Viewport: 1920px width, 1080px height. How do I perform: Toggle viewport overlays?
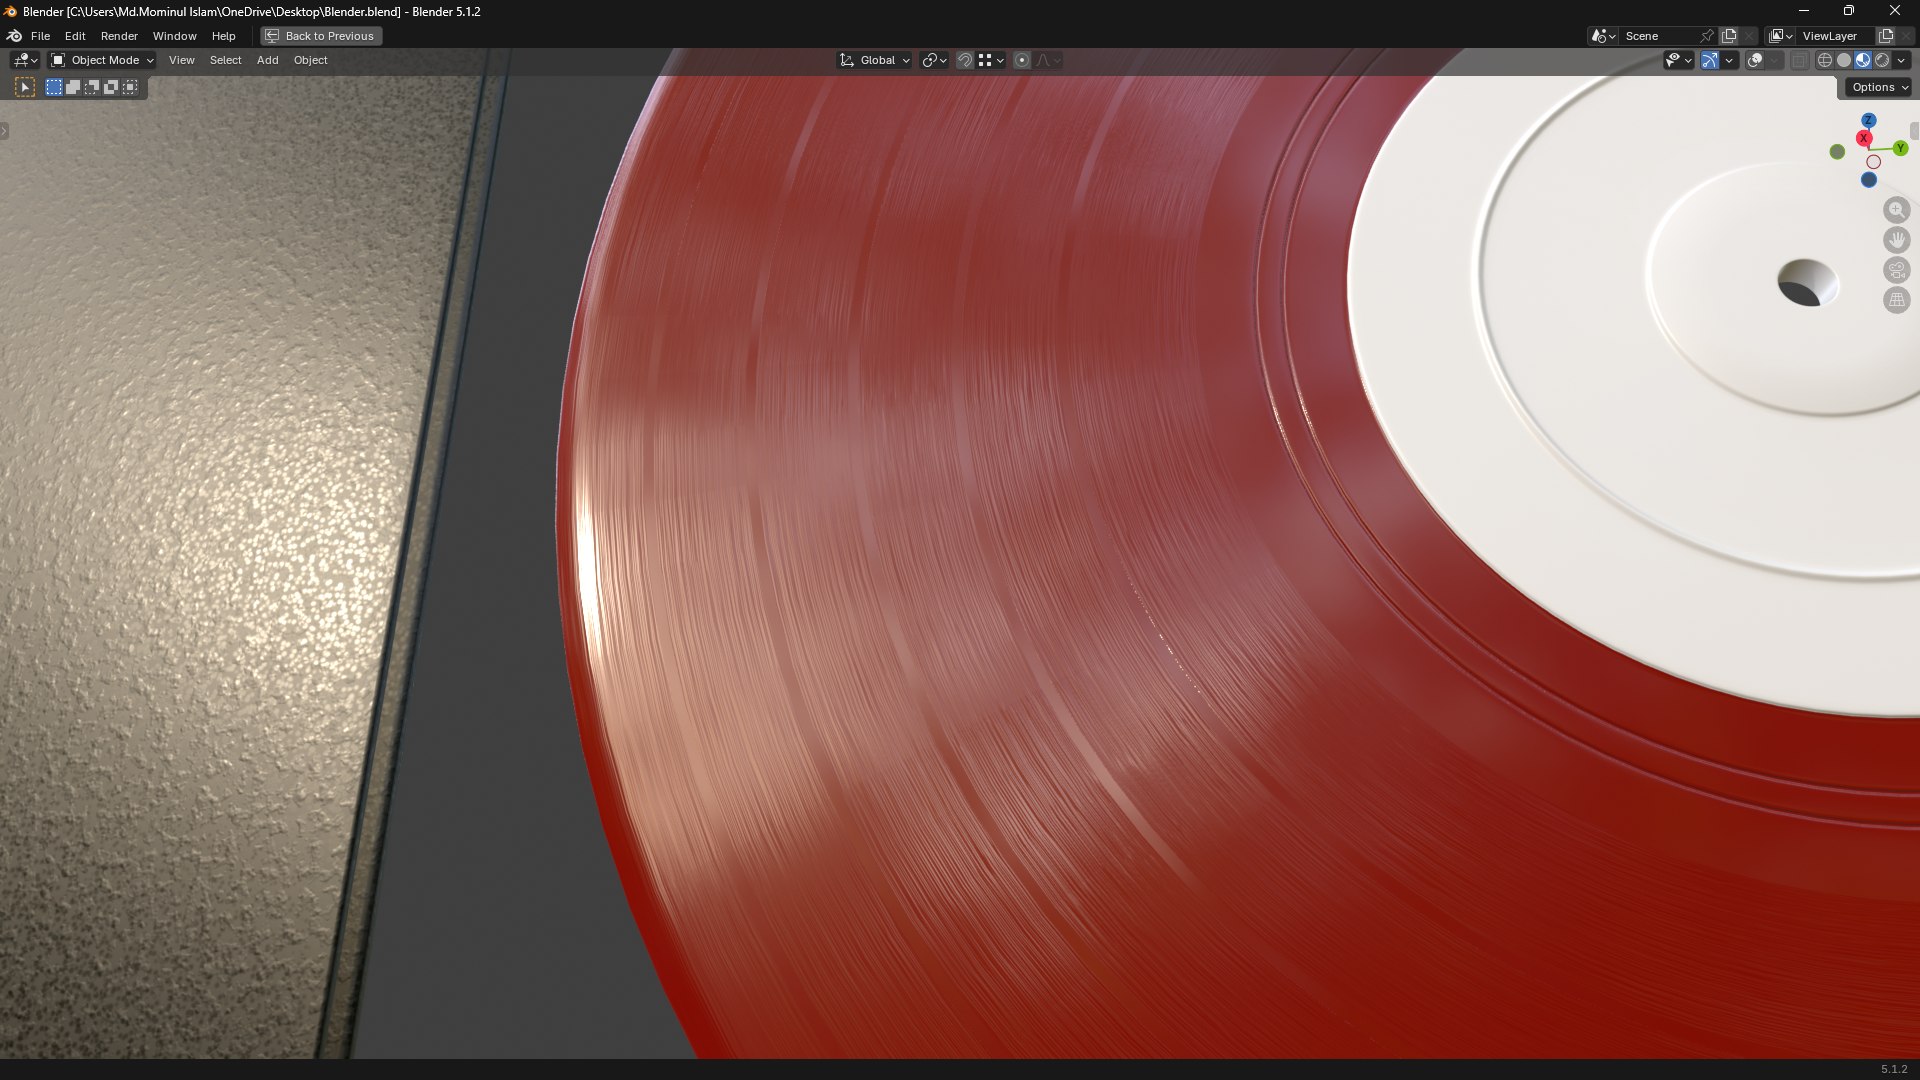[x=1755, y=60]
